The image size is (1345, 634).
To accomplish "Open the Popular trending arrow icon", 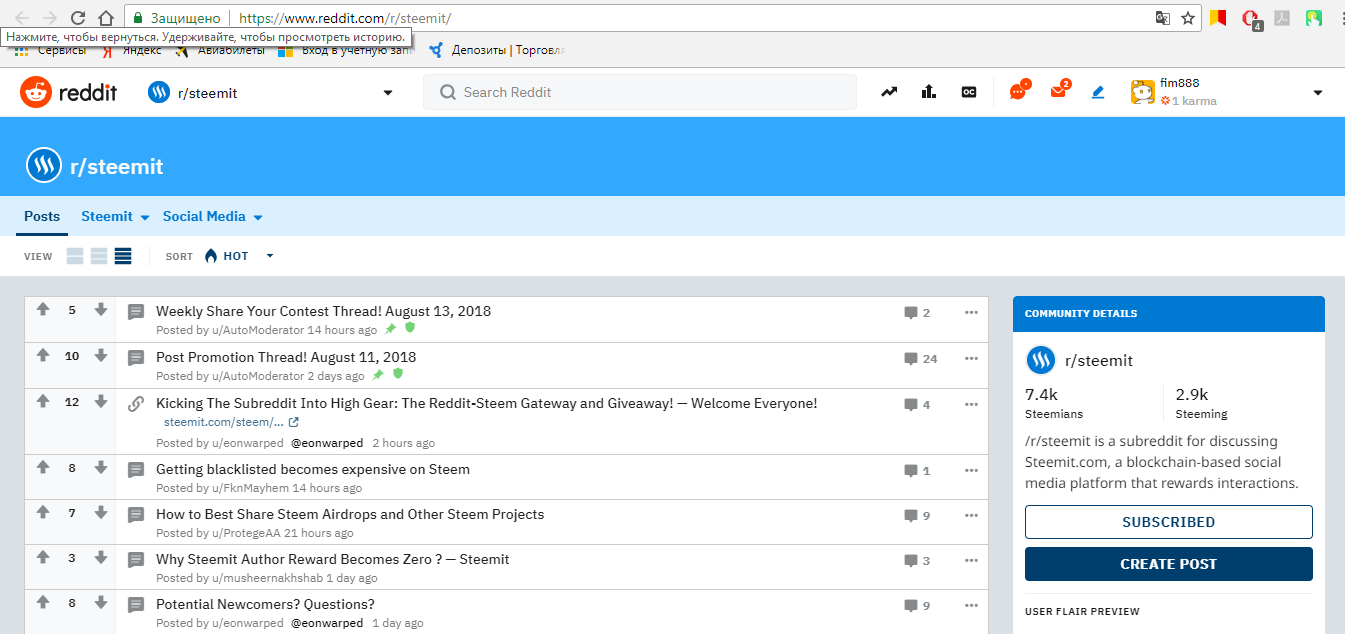I will pyautogui.click(x=889, y=92).
